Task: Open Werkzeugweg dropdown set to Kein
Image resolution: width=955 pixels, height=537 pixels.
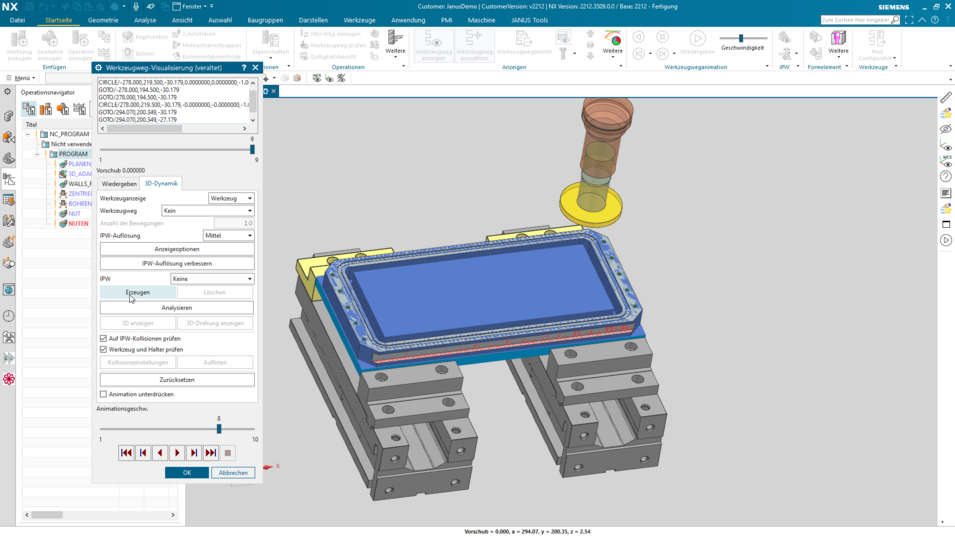Action: click(x=208, y=211)
